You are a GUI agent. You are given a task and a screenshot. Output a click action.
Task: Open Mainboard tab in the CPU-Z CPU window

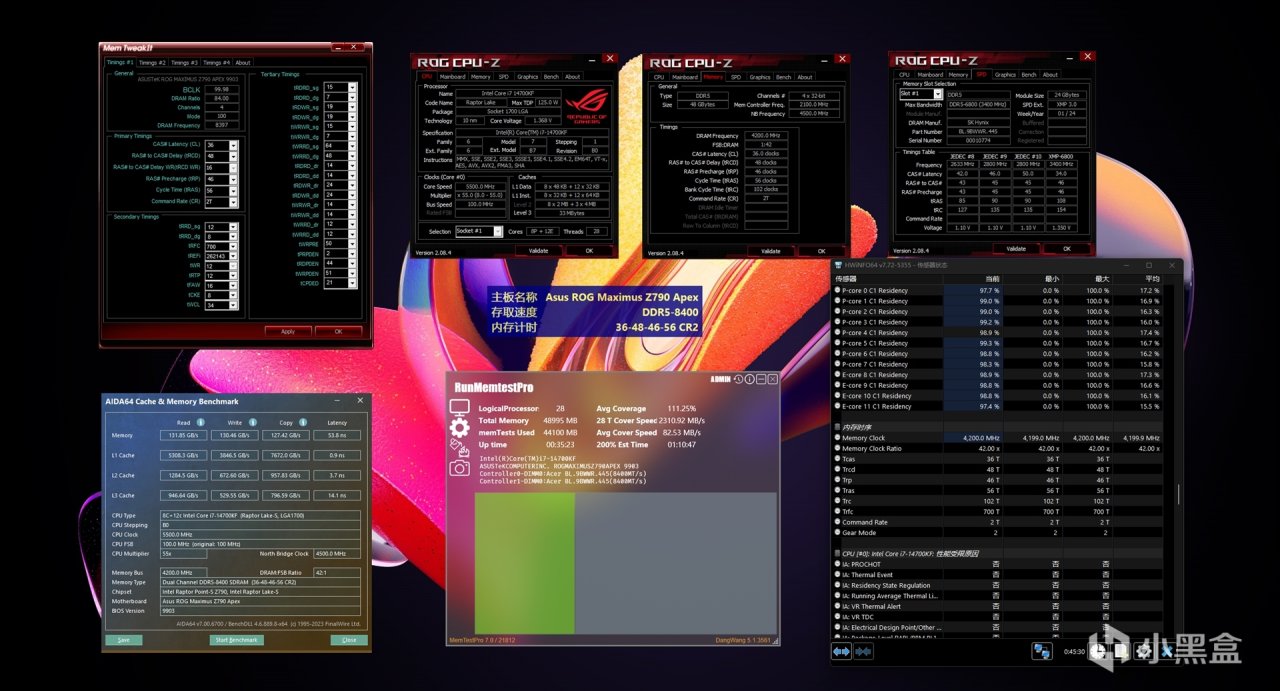(453, 76)
